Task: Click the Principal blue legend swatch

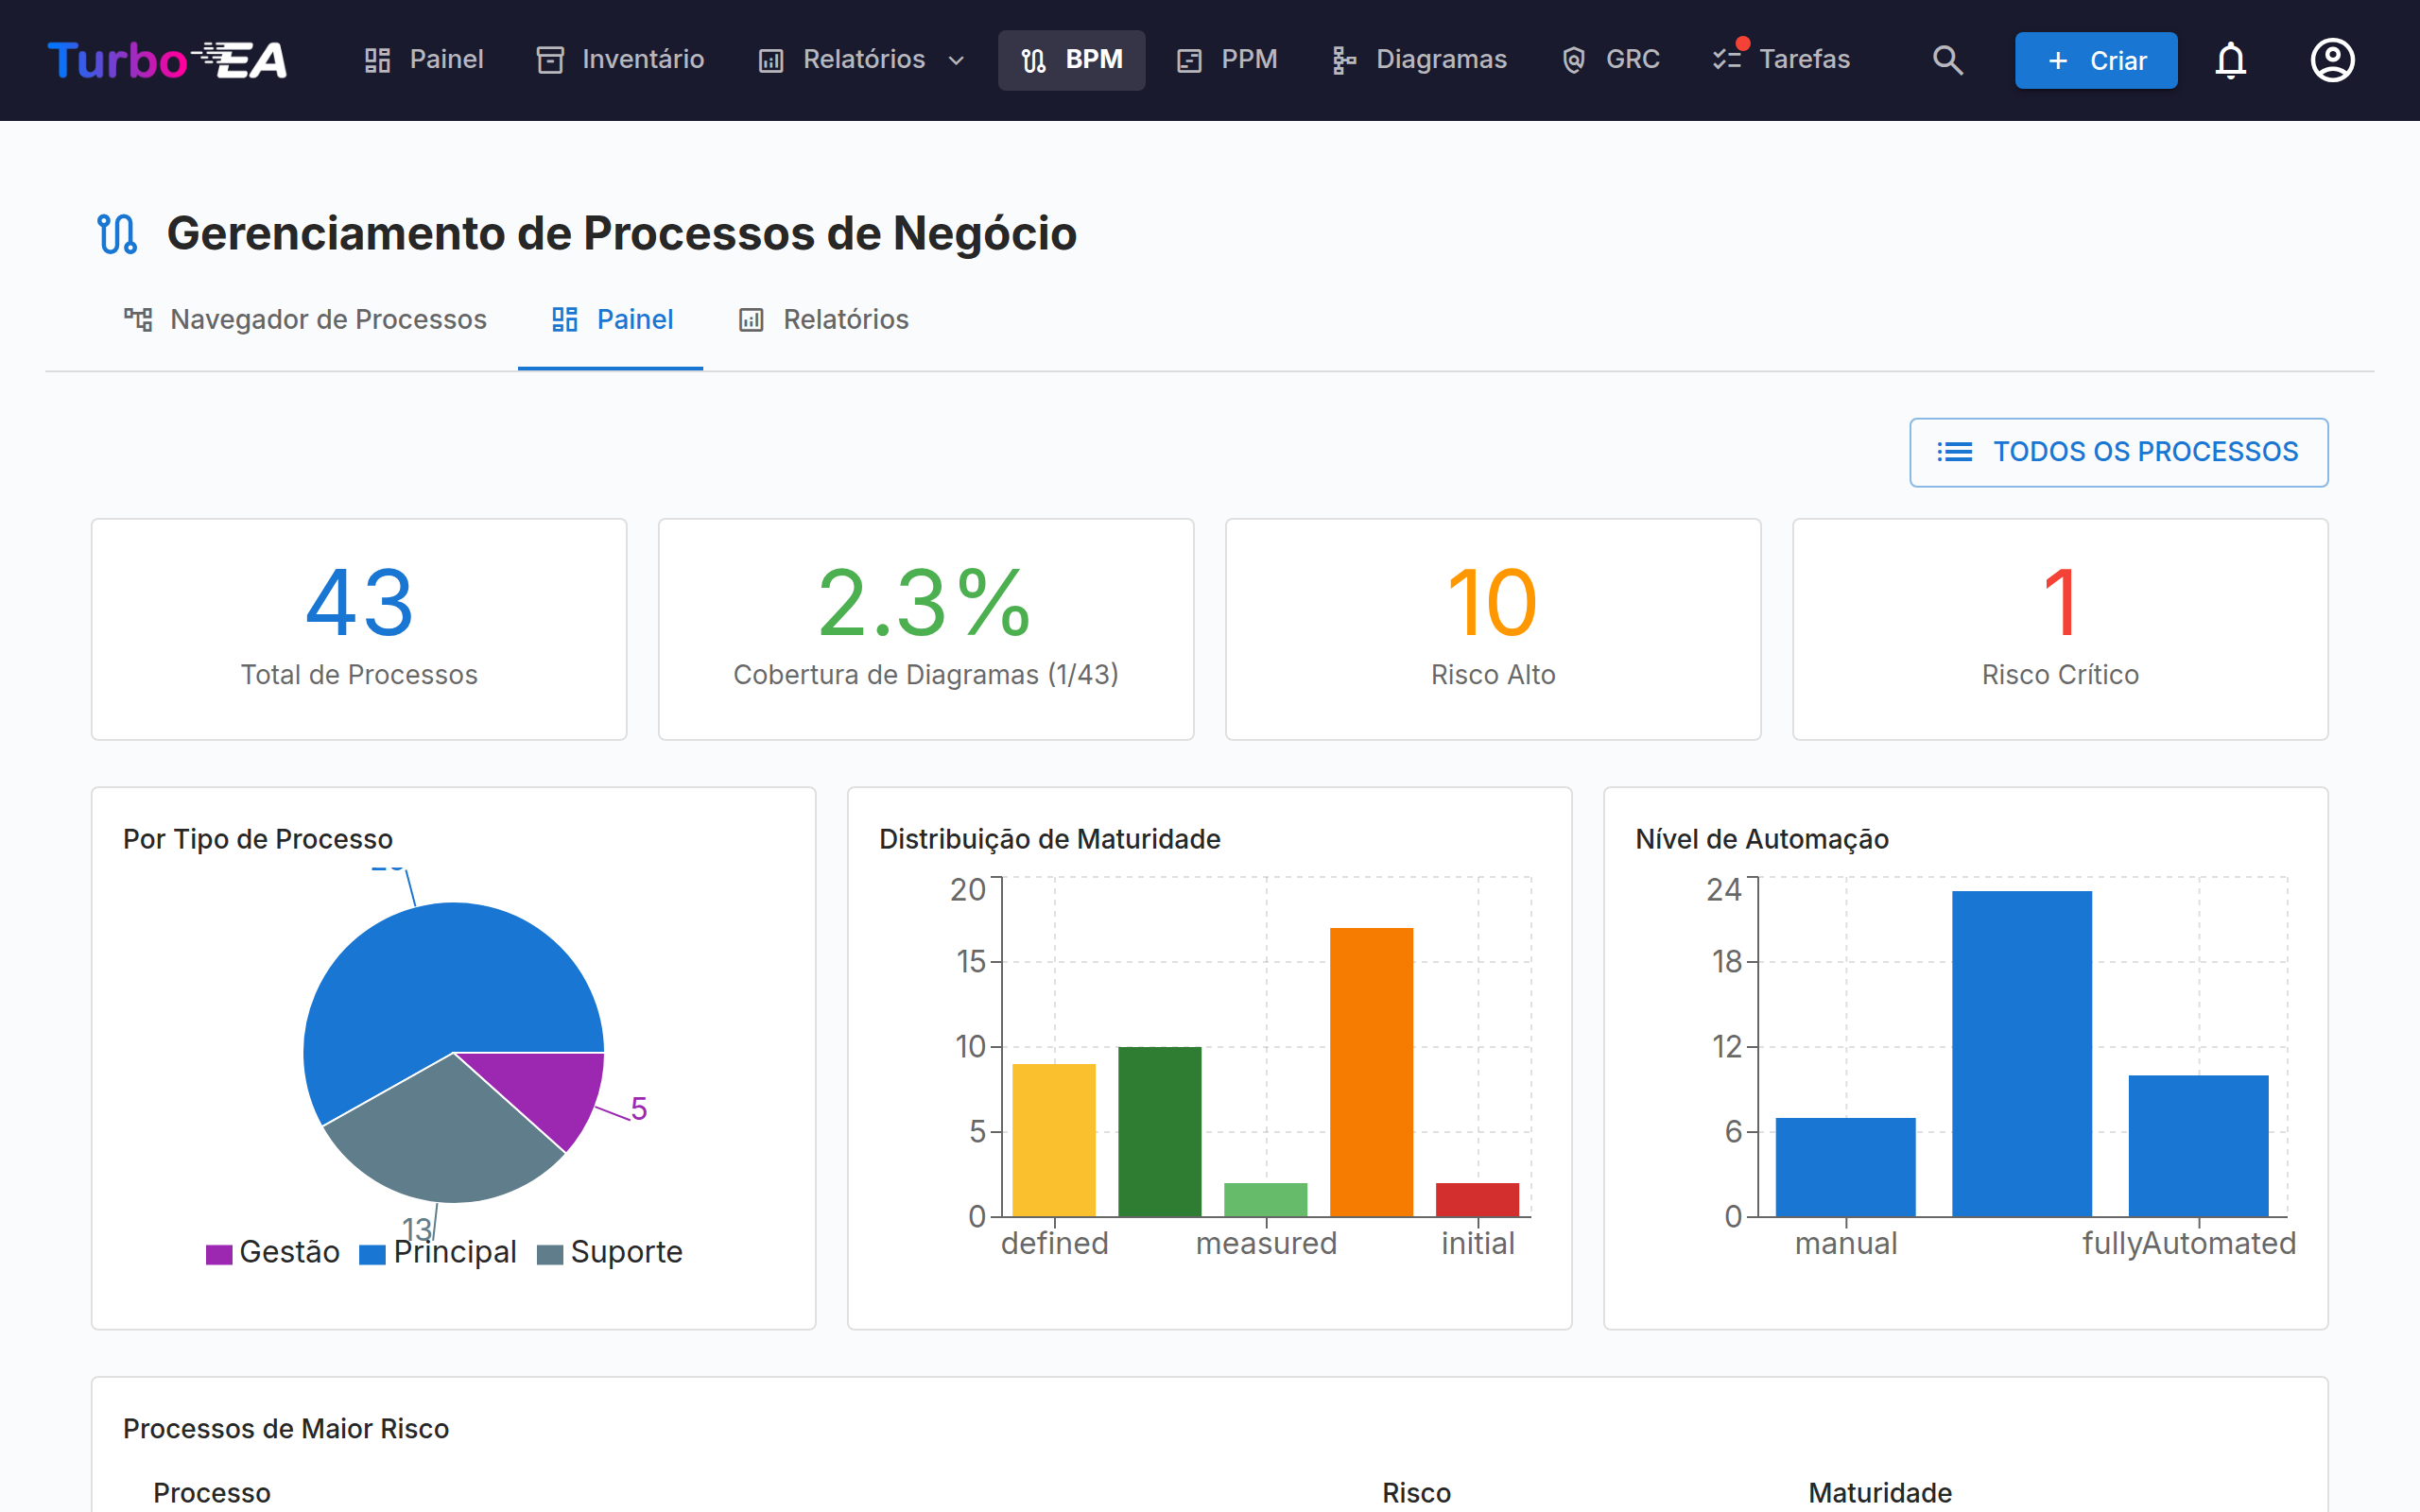Action: coord(372,1254)
